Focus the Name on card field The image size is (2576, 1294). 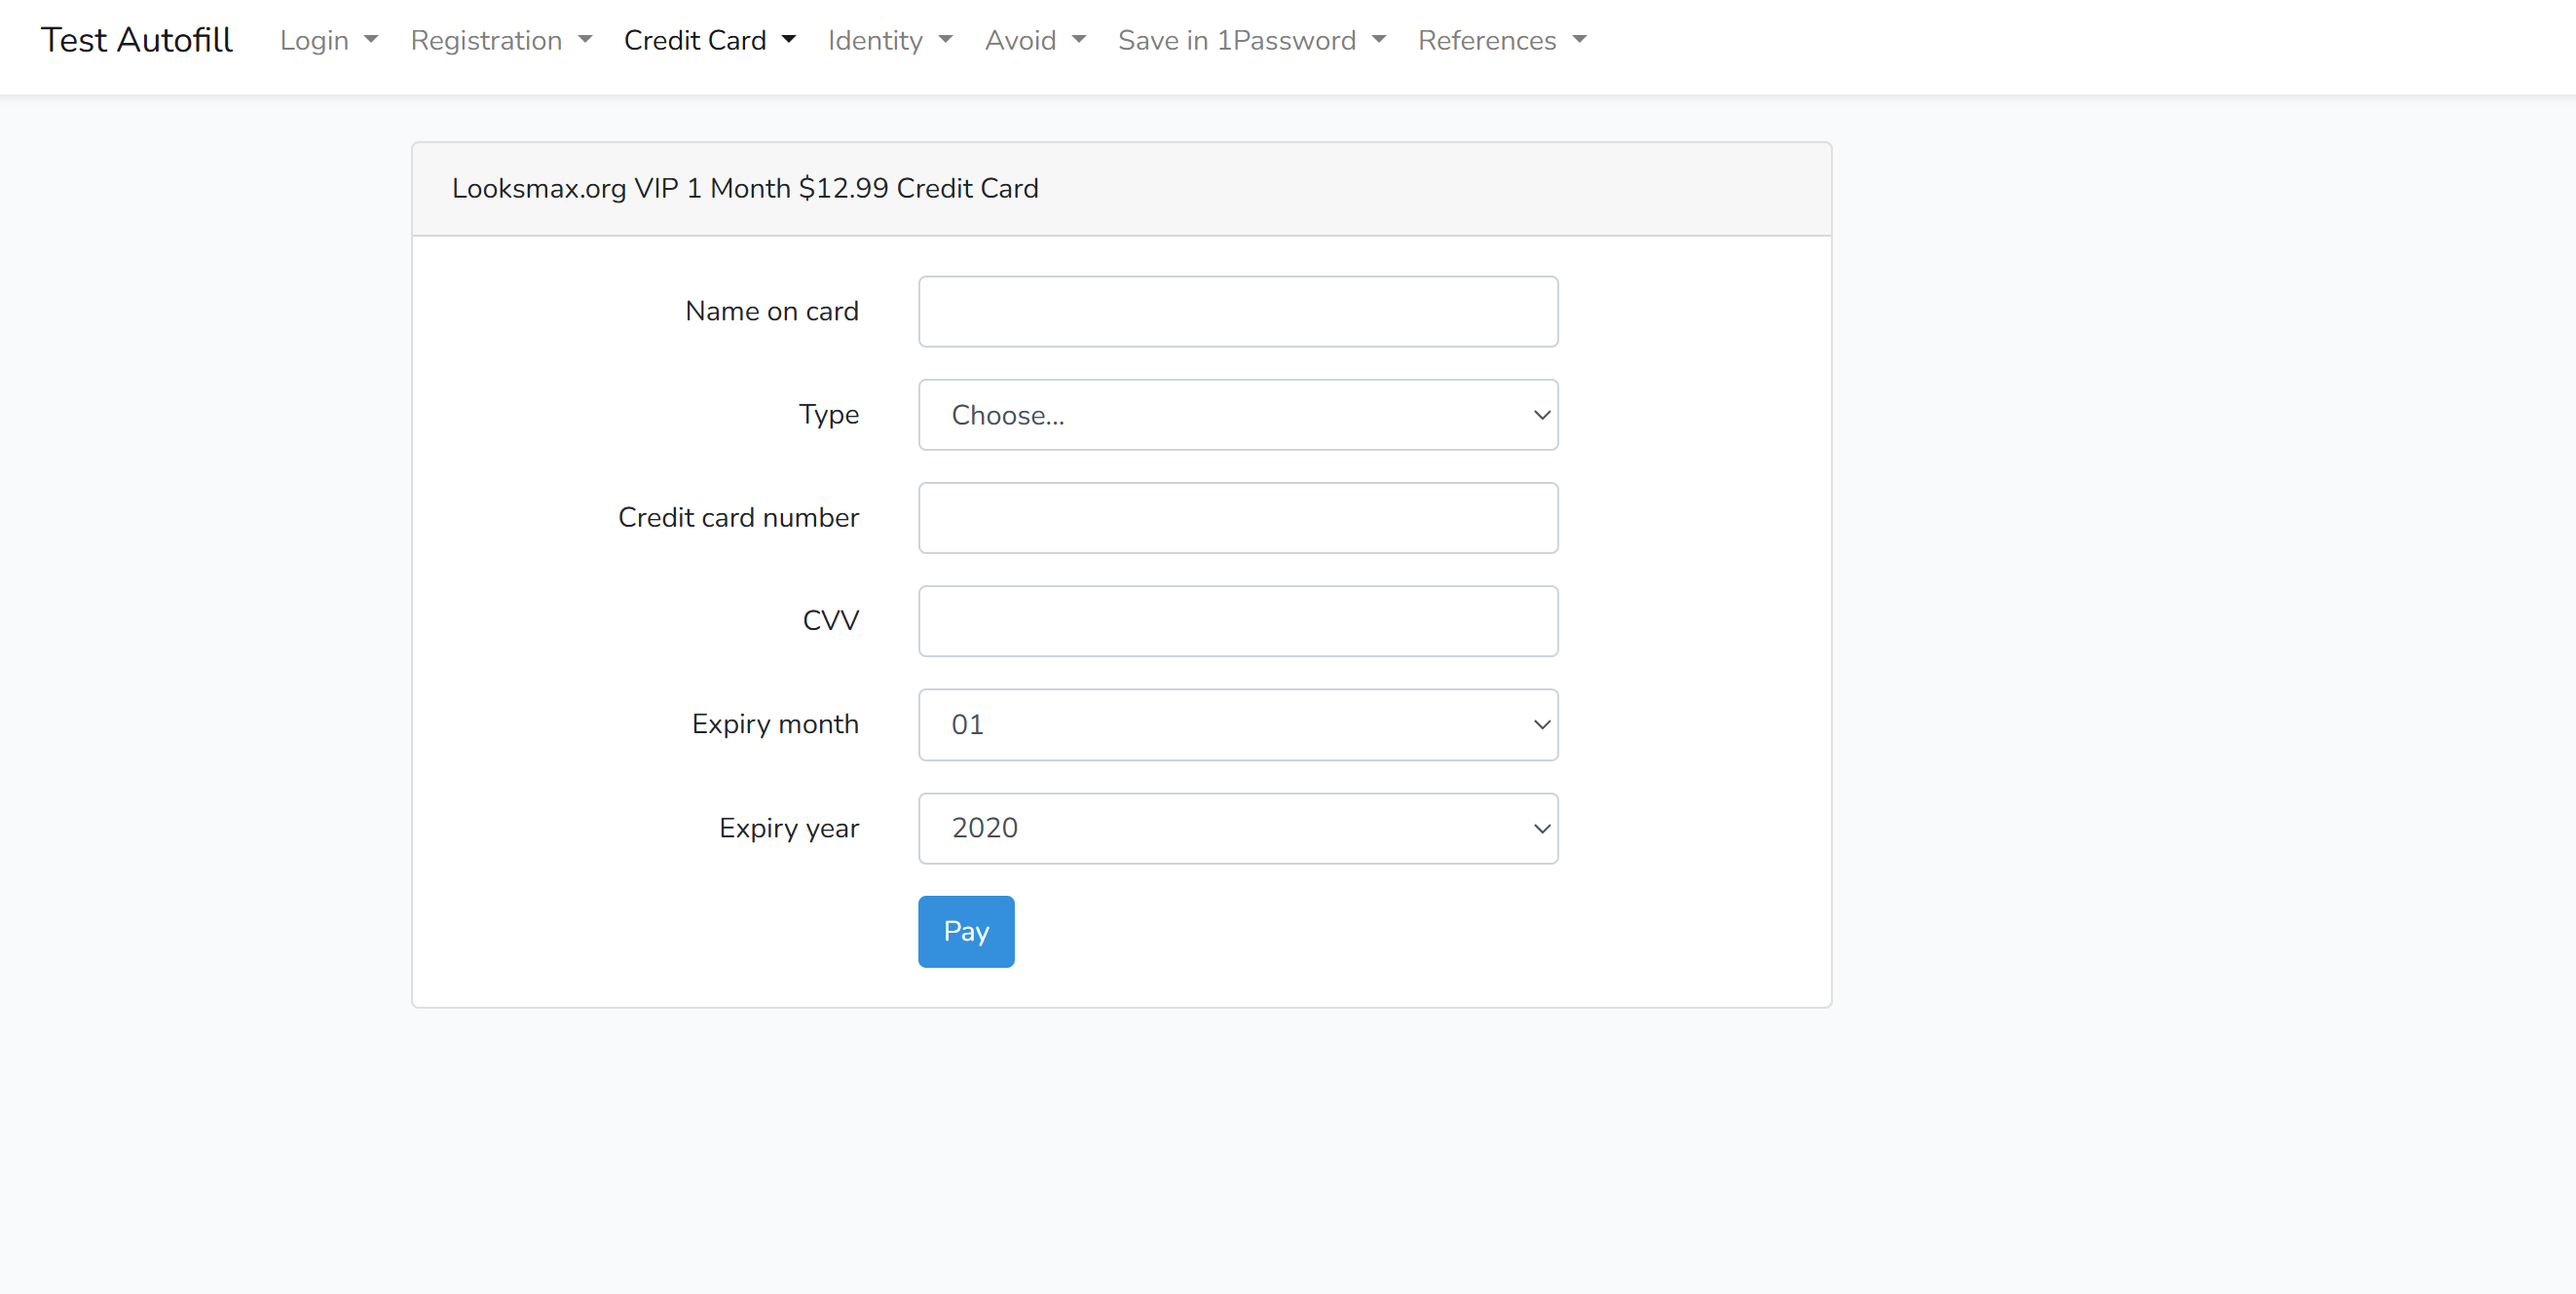click(x=1237, y=312)
